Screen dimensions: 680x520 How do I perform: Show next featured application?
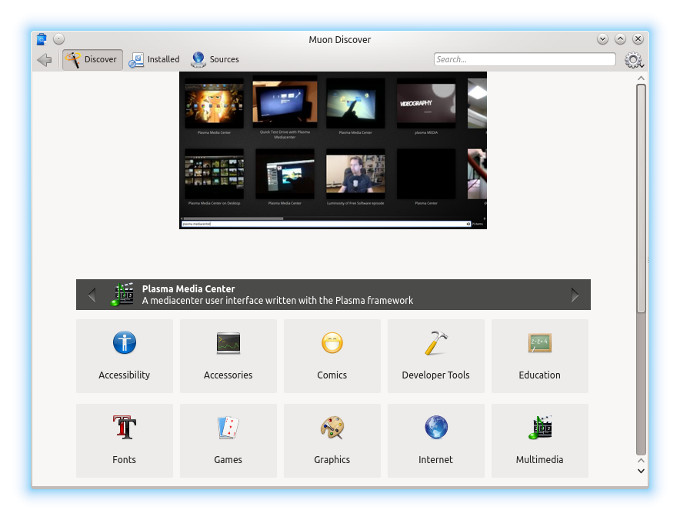(x=575, y=295)
